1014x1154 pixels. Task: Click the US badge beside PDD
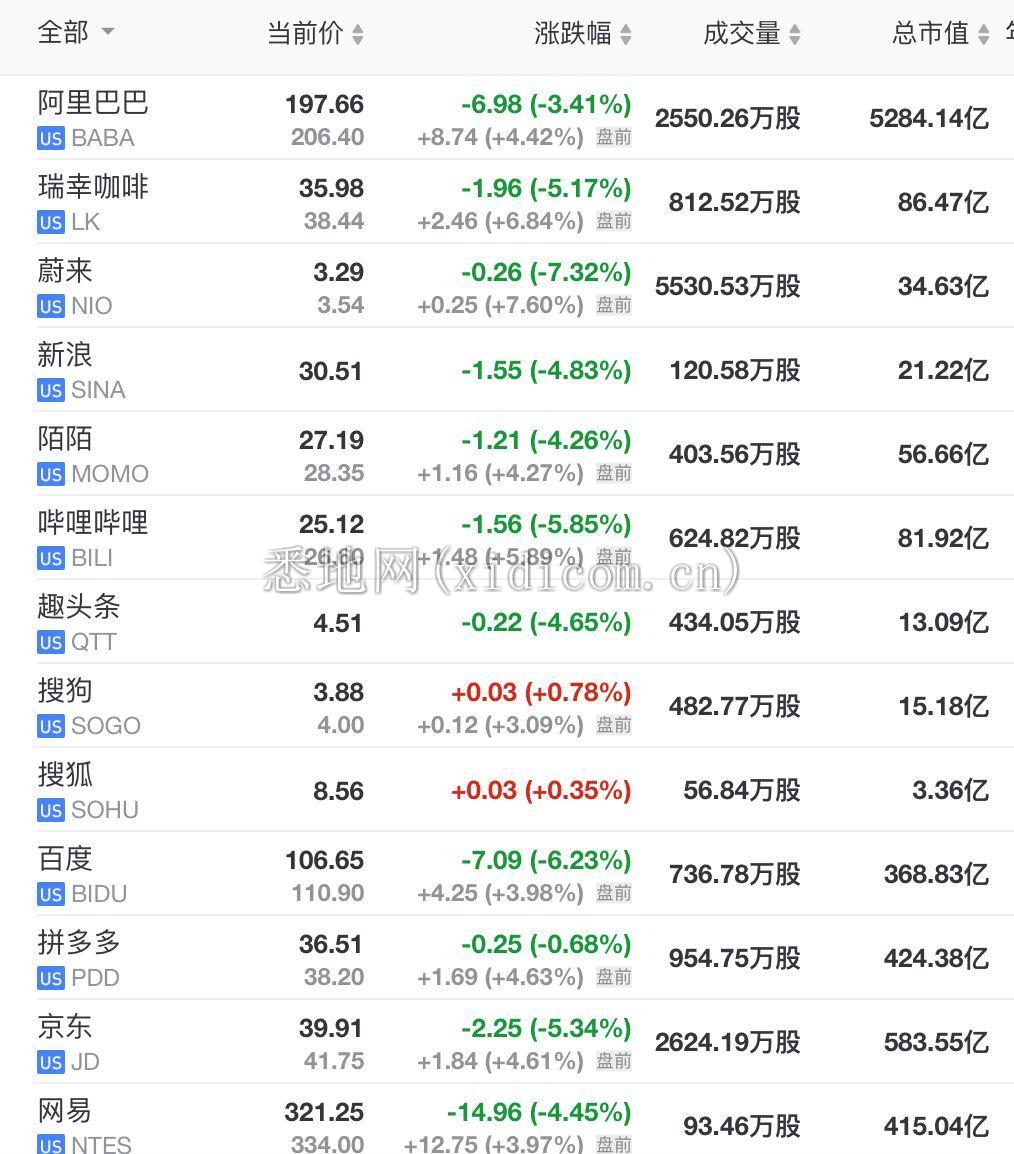pos(51,977)
